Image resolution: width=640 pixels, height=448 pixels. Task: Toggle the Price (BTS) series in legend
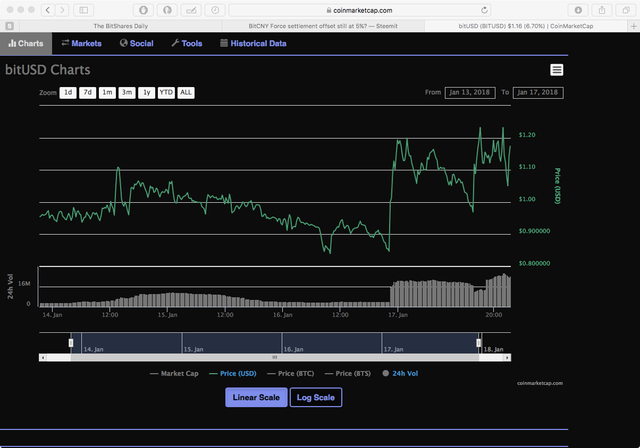pyautogui.click(x=348, y=373)
